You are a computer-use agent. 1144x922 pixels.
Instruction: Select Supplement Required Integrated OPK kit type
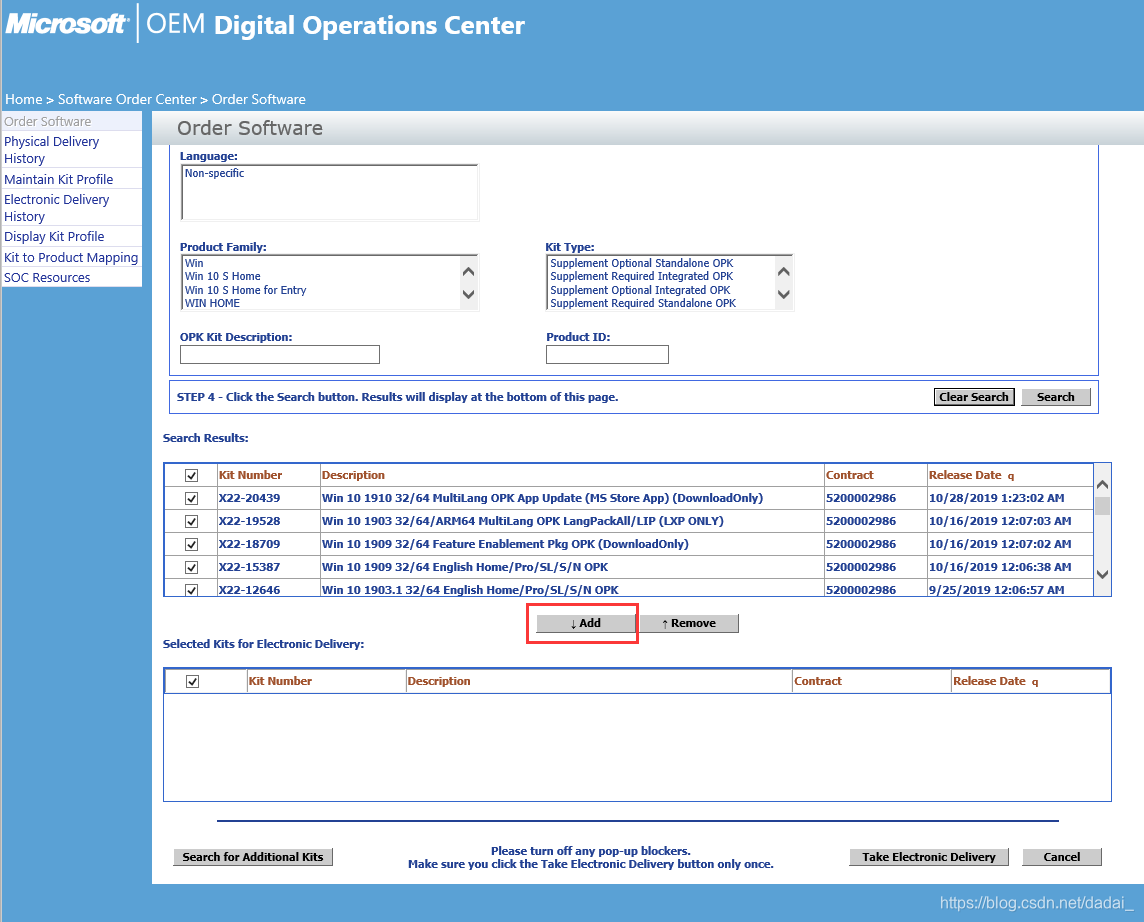coord(641,276)
